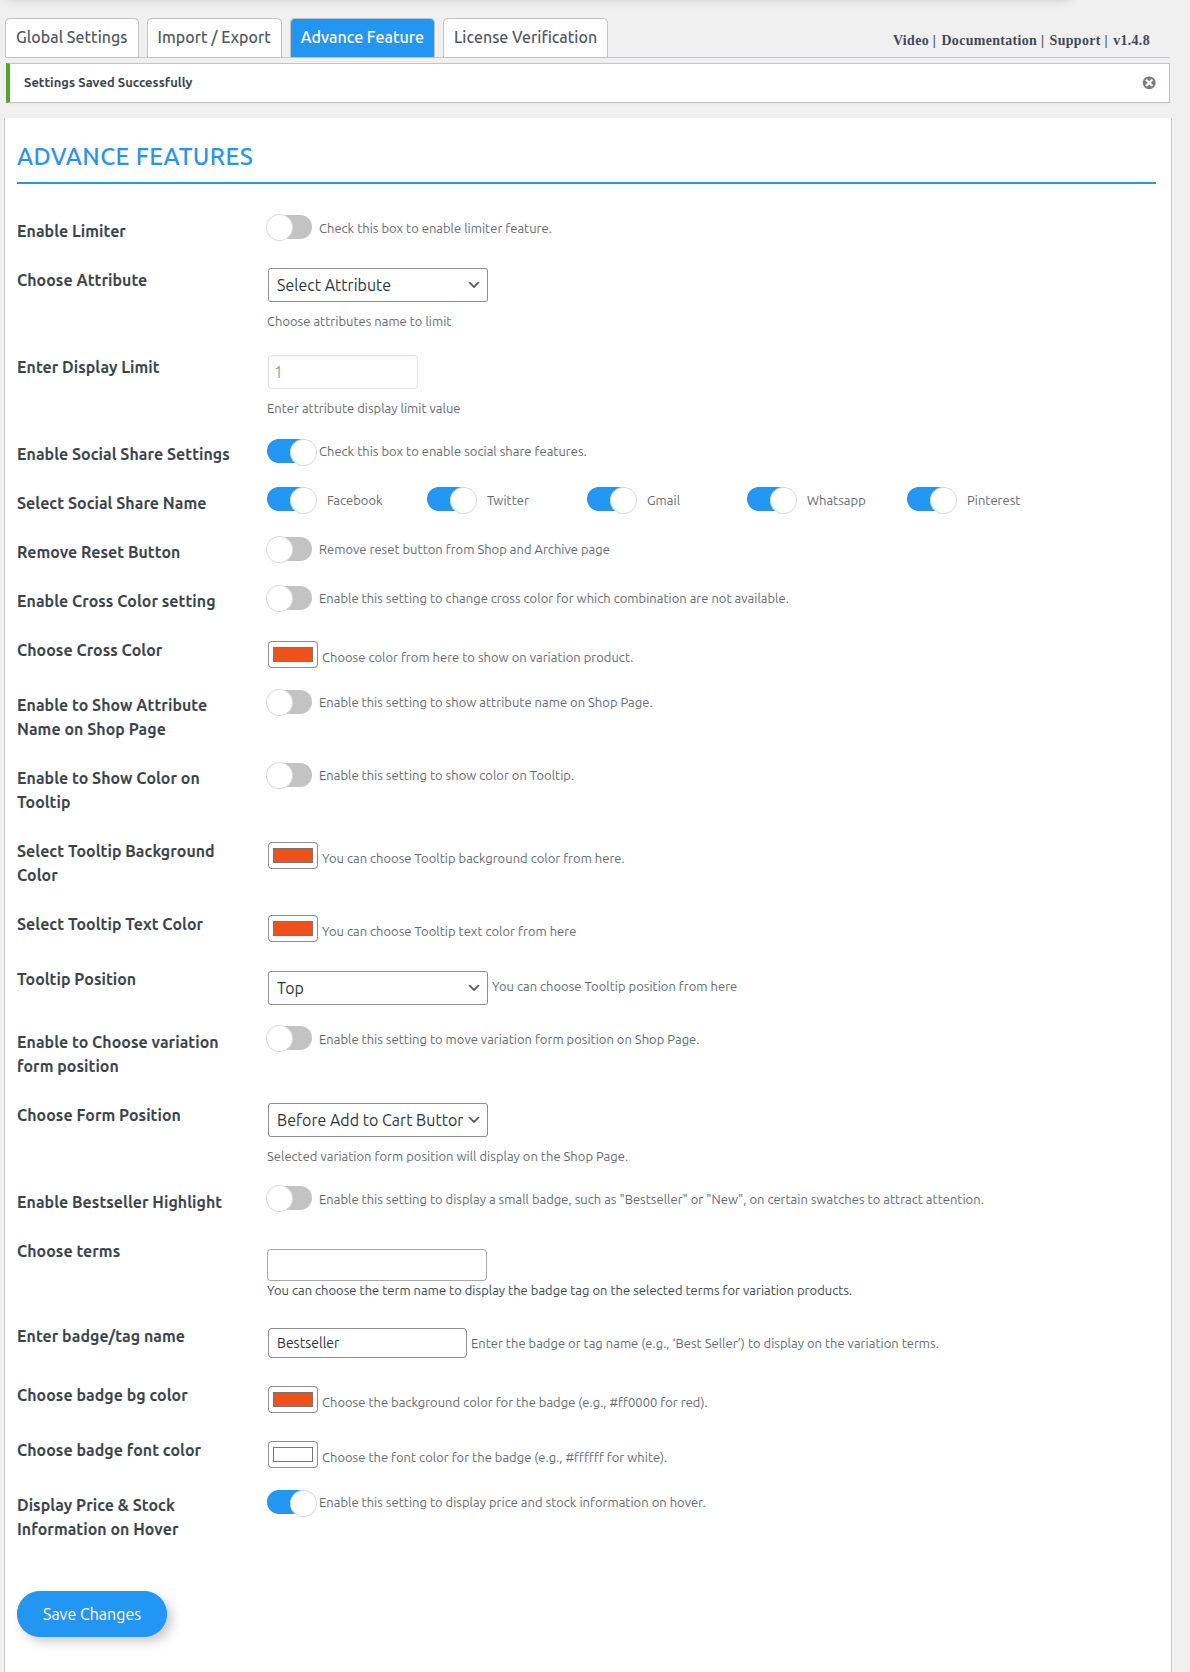Screen dimensions: 1190x1672
Task: Open the Choose Form Position dropdown
Action: (x=377, y=1120)
